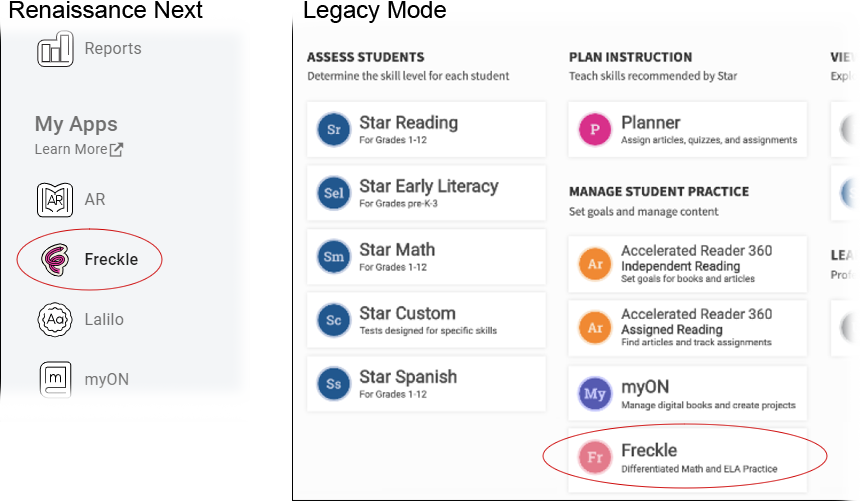Click the Reports label in sidebar

[x=113, y=49]
